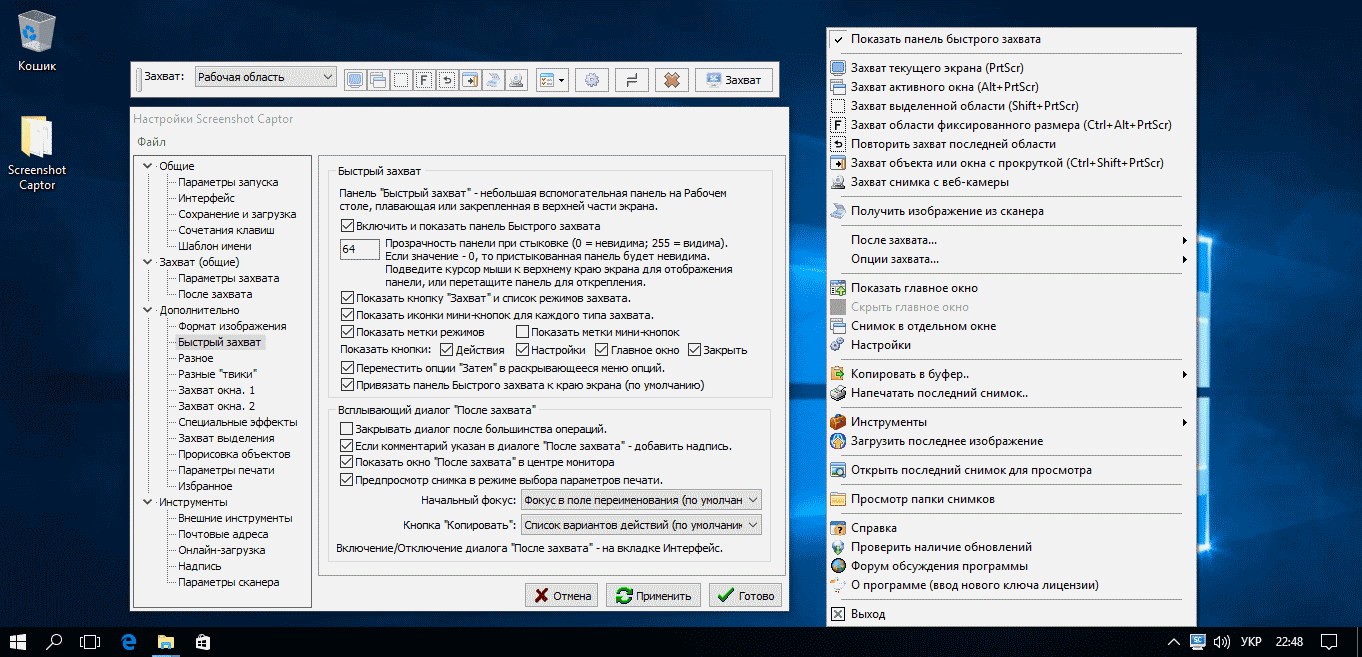1362x657 pixels.
Task: Click the Получить изображение из сканера menu icon
Action: pyautogui.click(x=838, y=211)
